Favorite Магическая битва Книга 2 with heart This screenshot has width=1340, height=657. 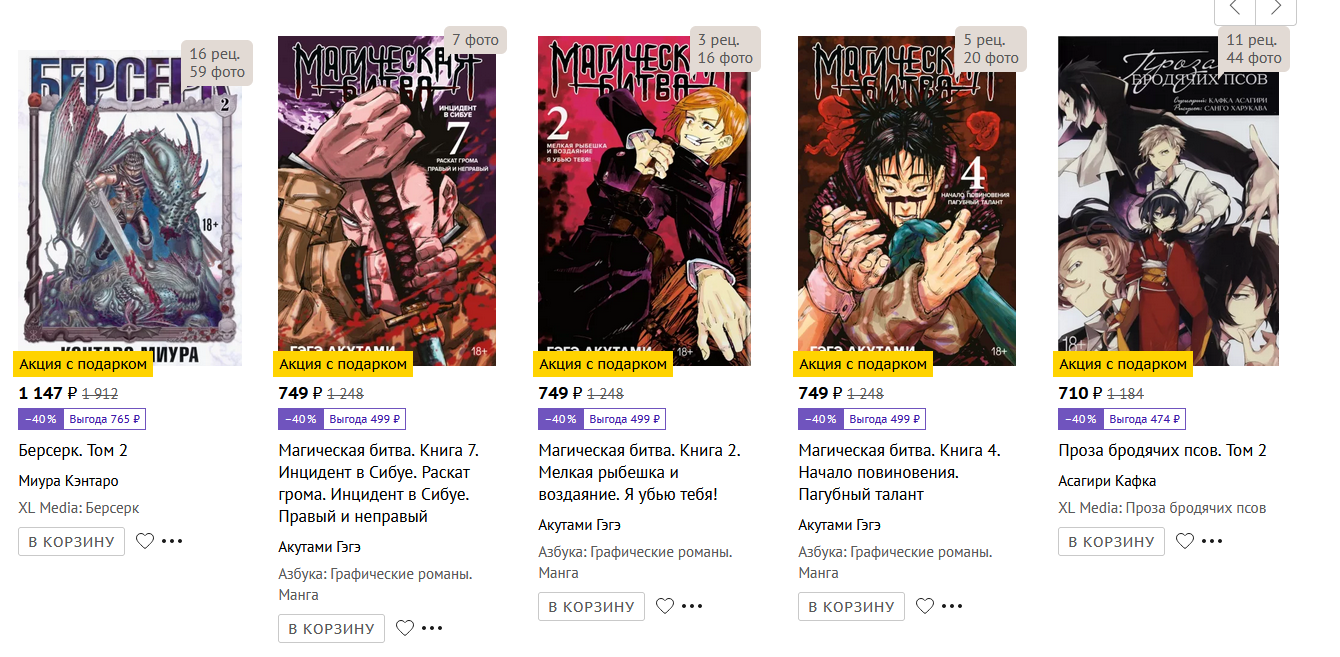pos(665,606)
